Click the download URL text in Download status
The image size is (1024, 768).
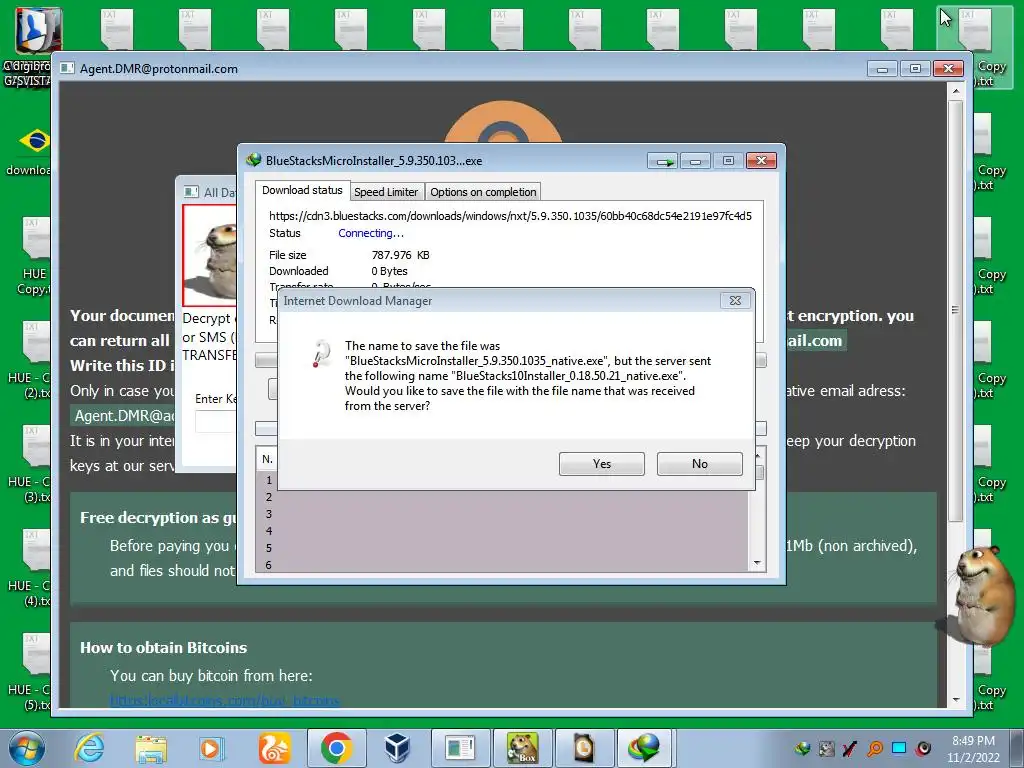[x=510, y=216]
